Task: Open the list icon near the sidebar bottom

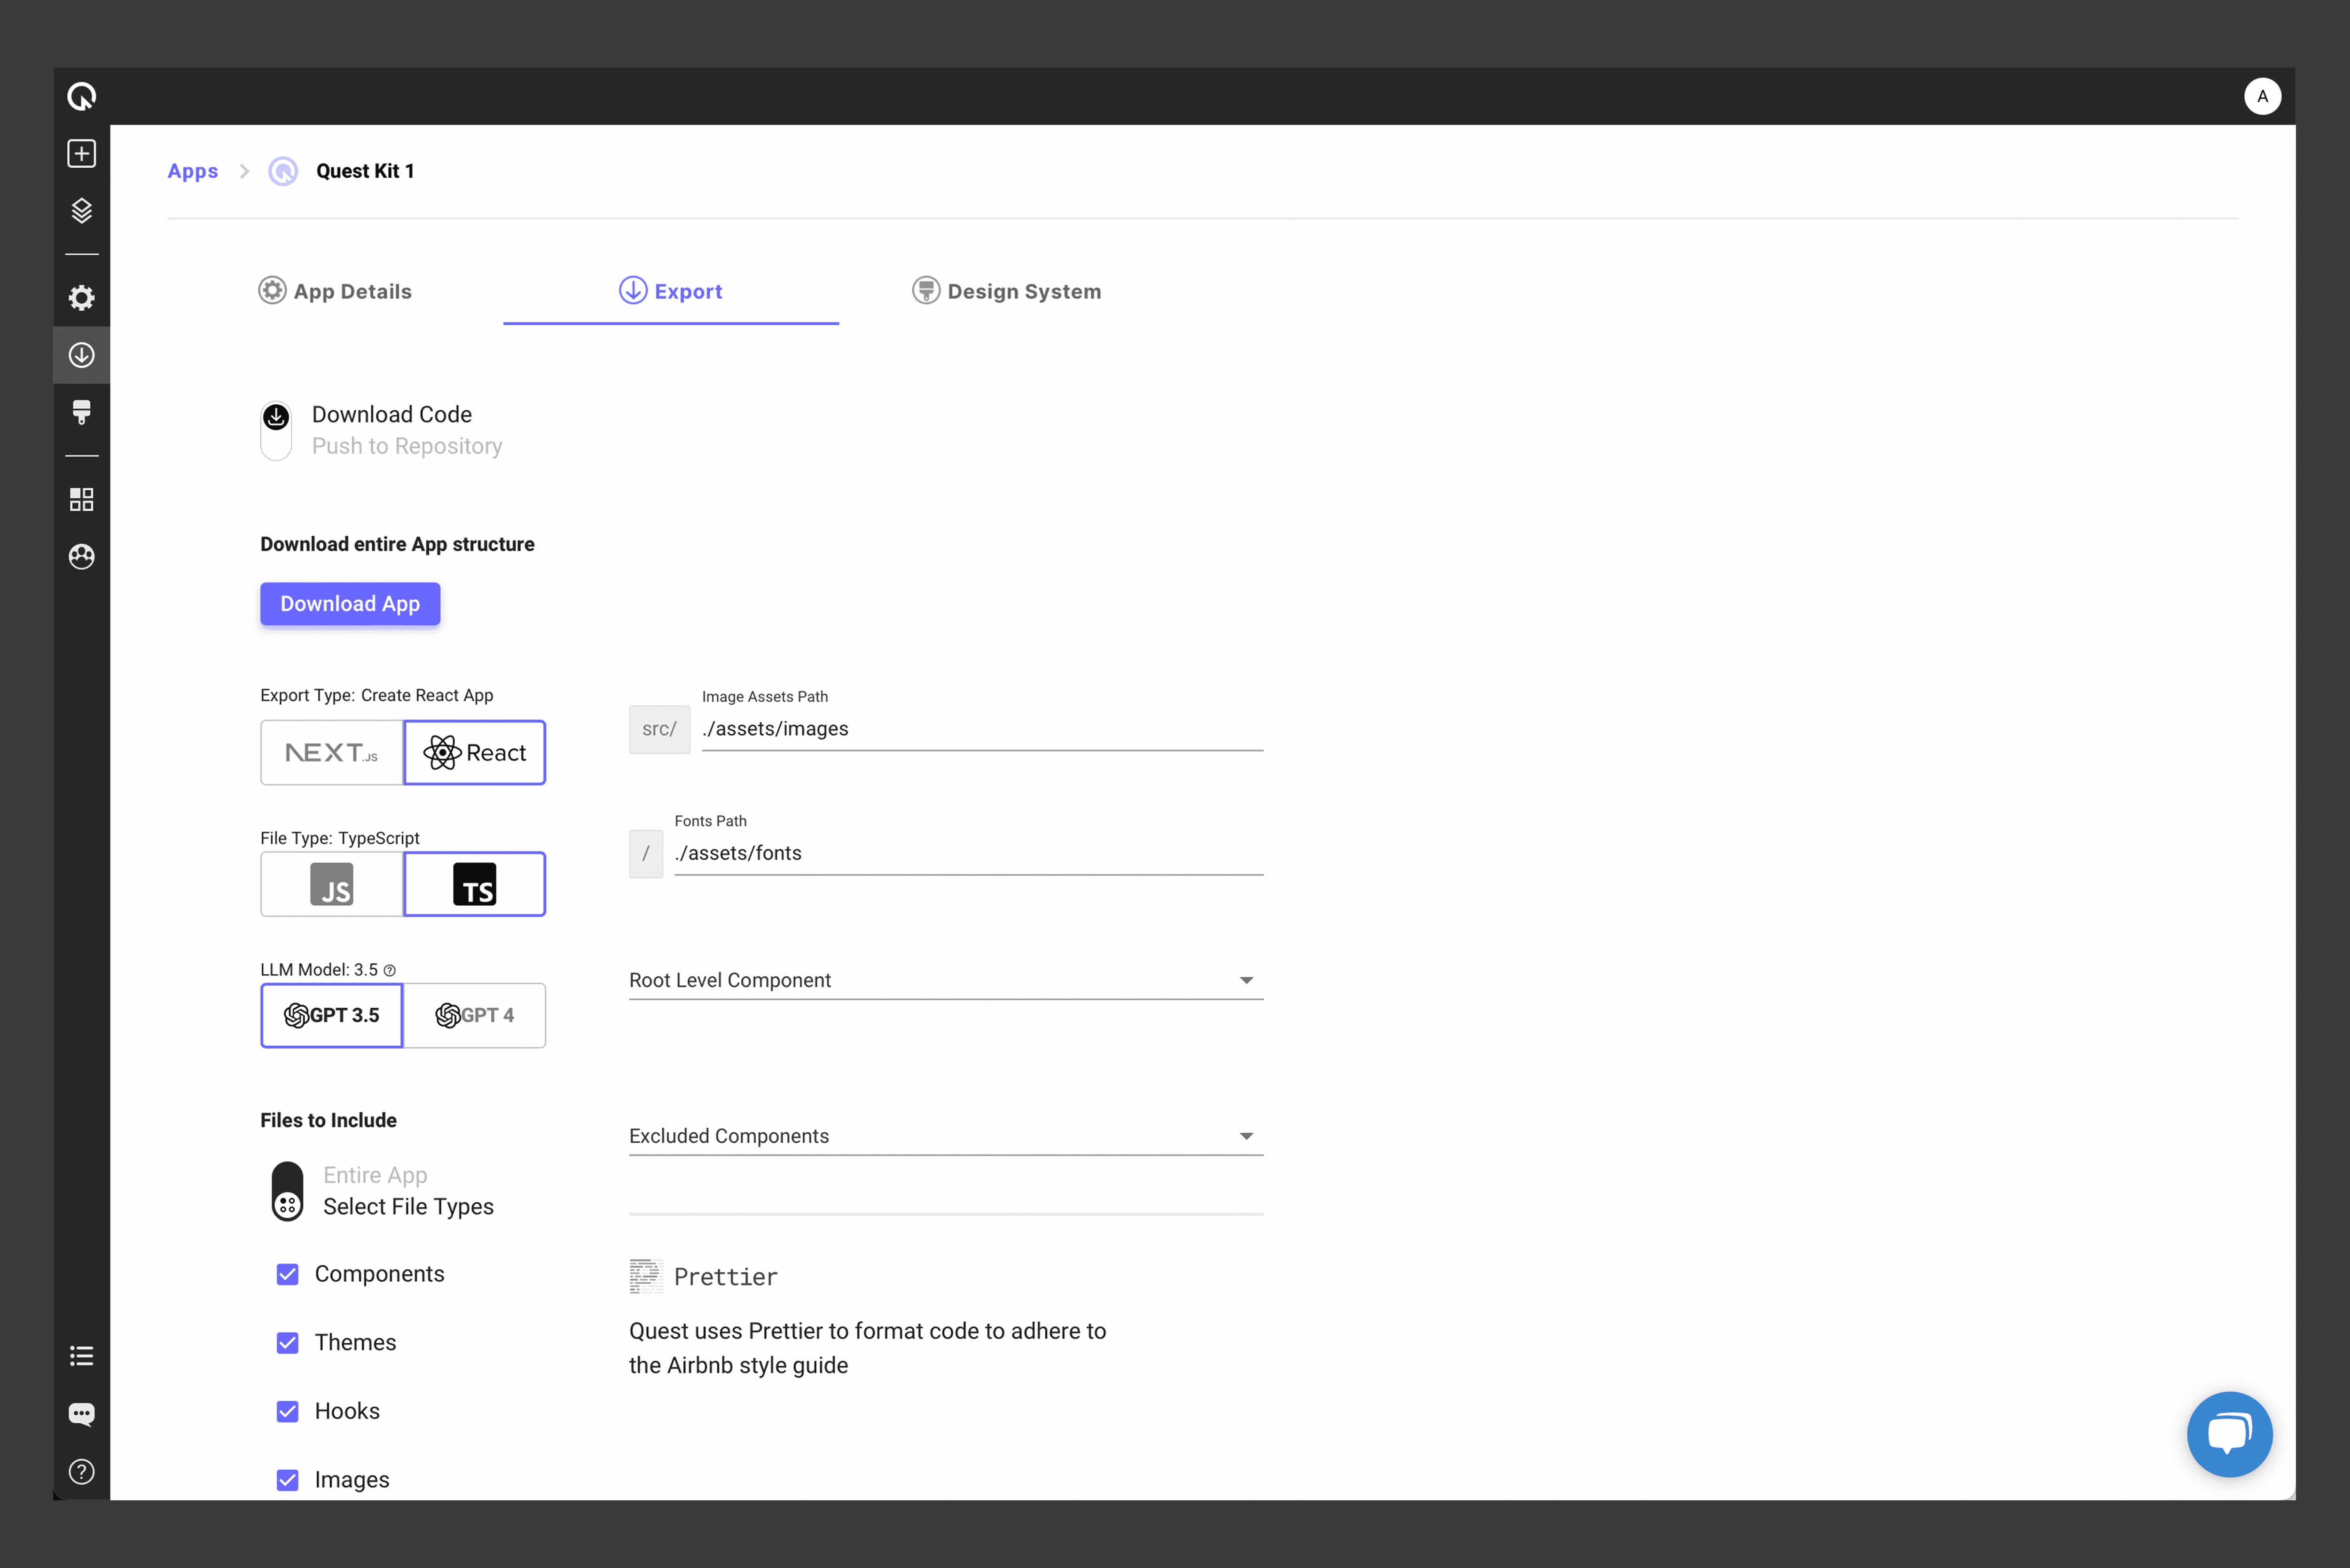Action: point(81,1356)
